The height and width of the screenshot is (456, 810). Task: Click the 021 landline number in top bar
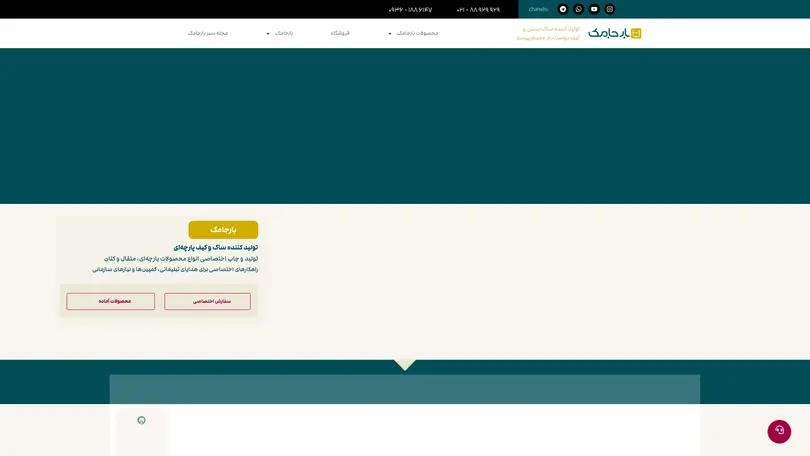coord(478,9)
